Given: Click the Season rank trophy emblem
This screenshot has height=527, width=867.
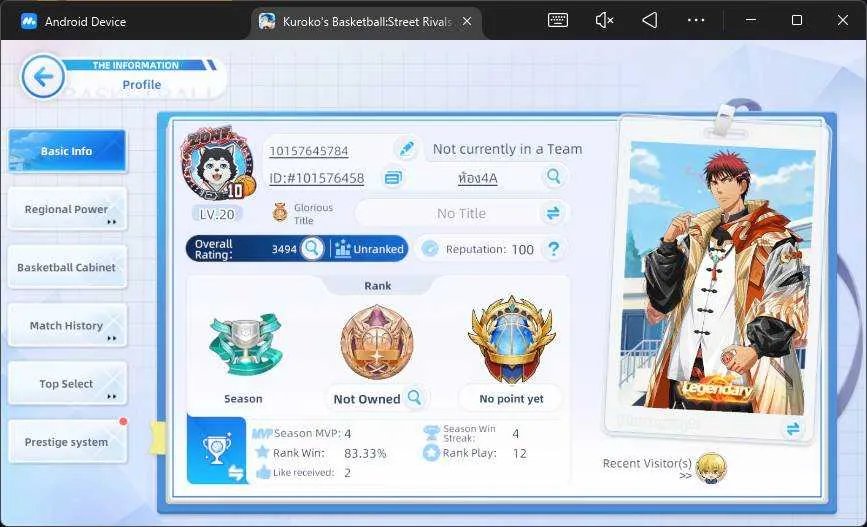Looking at the screenshot, I should [x=246, y=346].
